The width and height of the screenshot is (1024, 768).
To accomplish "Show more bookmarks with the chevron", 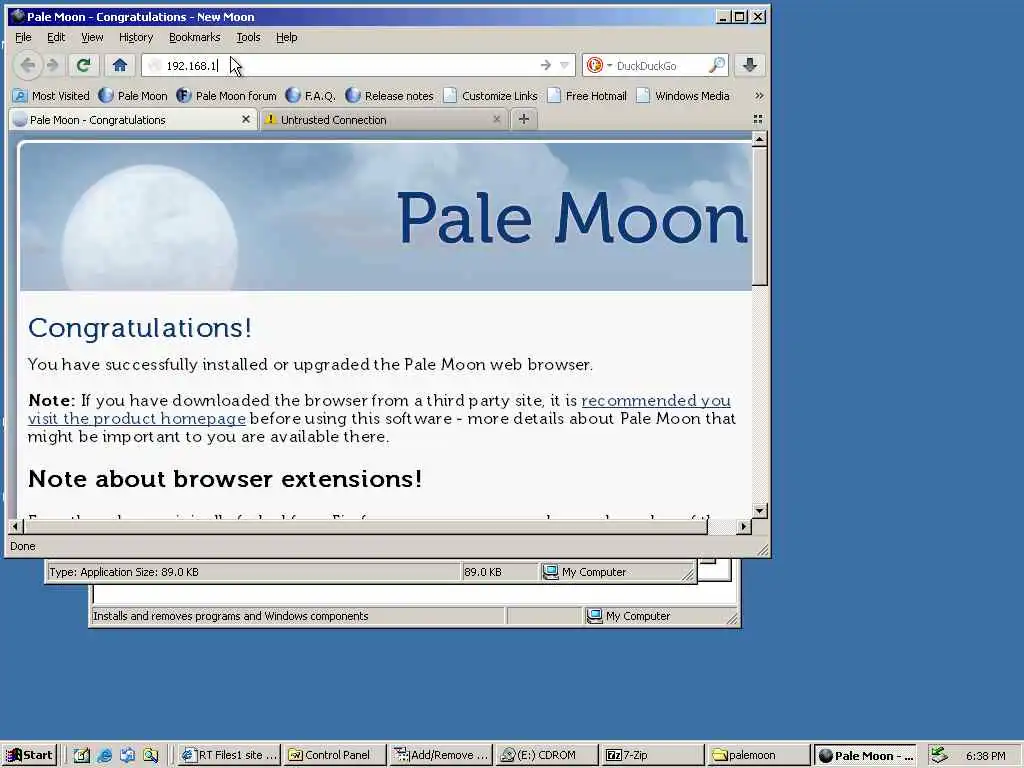I will pyautogui.click(x=759, y=95).
